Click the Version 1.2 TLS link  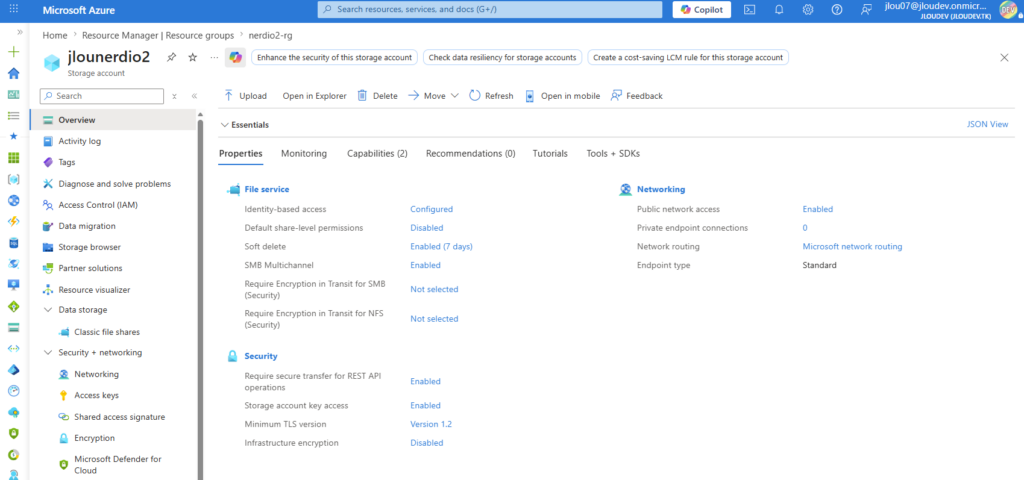431,424
